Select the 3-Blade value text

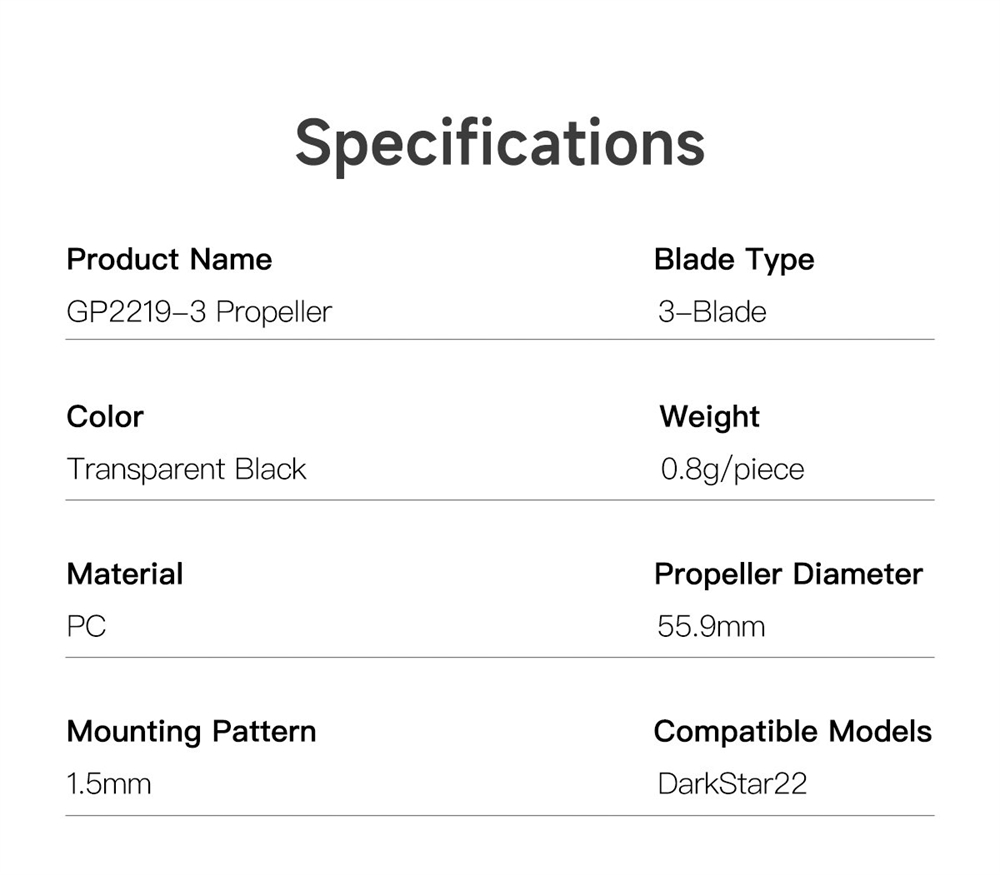point(712,312)
